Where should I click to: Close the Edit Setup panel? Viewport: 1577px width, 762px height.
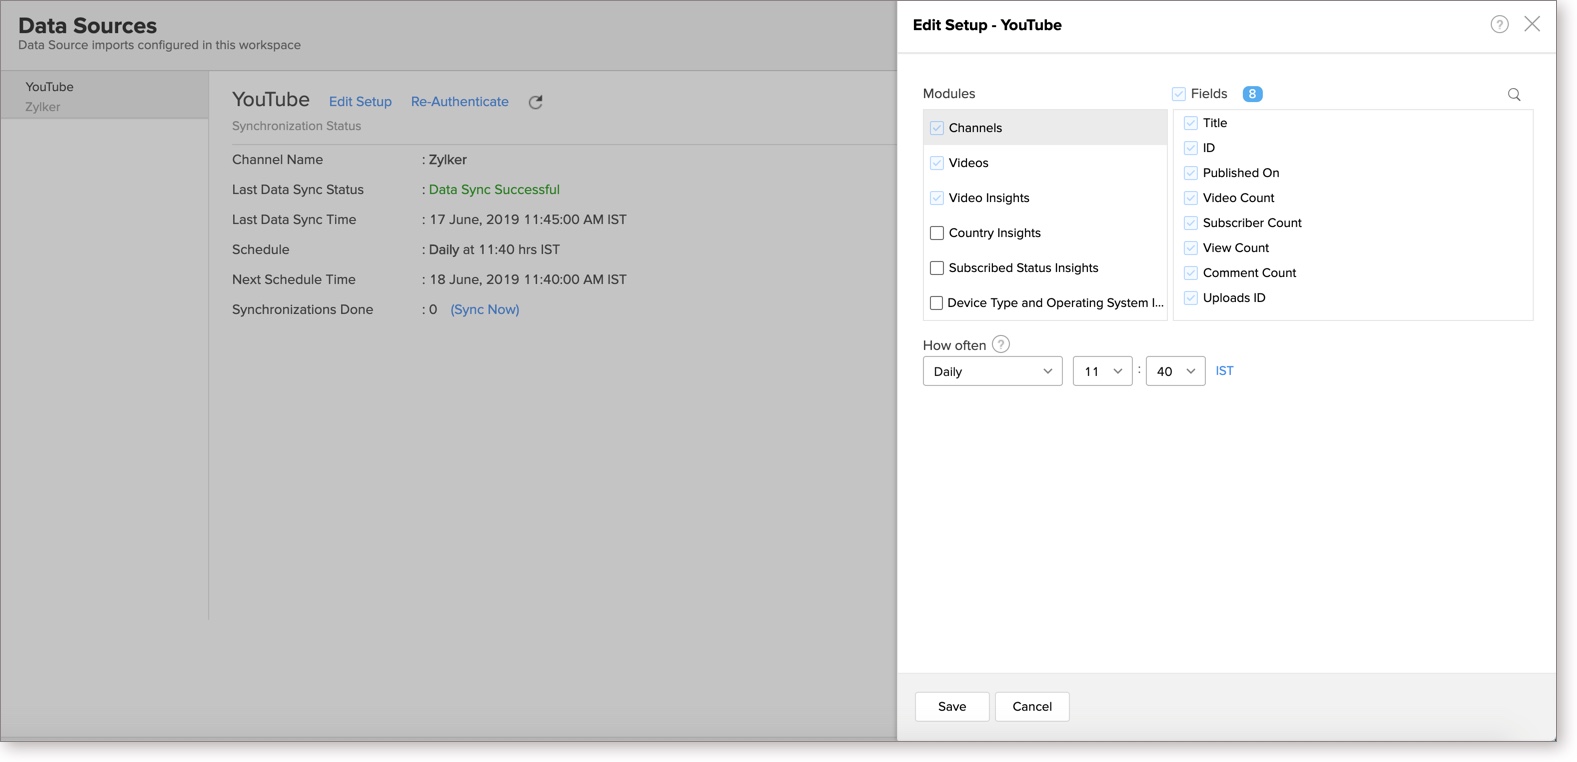pos(1532,24)
